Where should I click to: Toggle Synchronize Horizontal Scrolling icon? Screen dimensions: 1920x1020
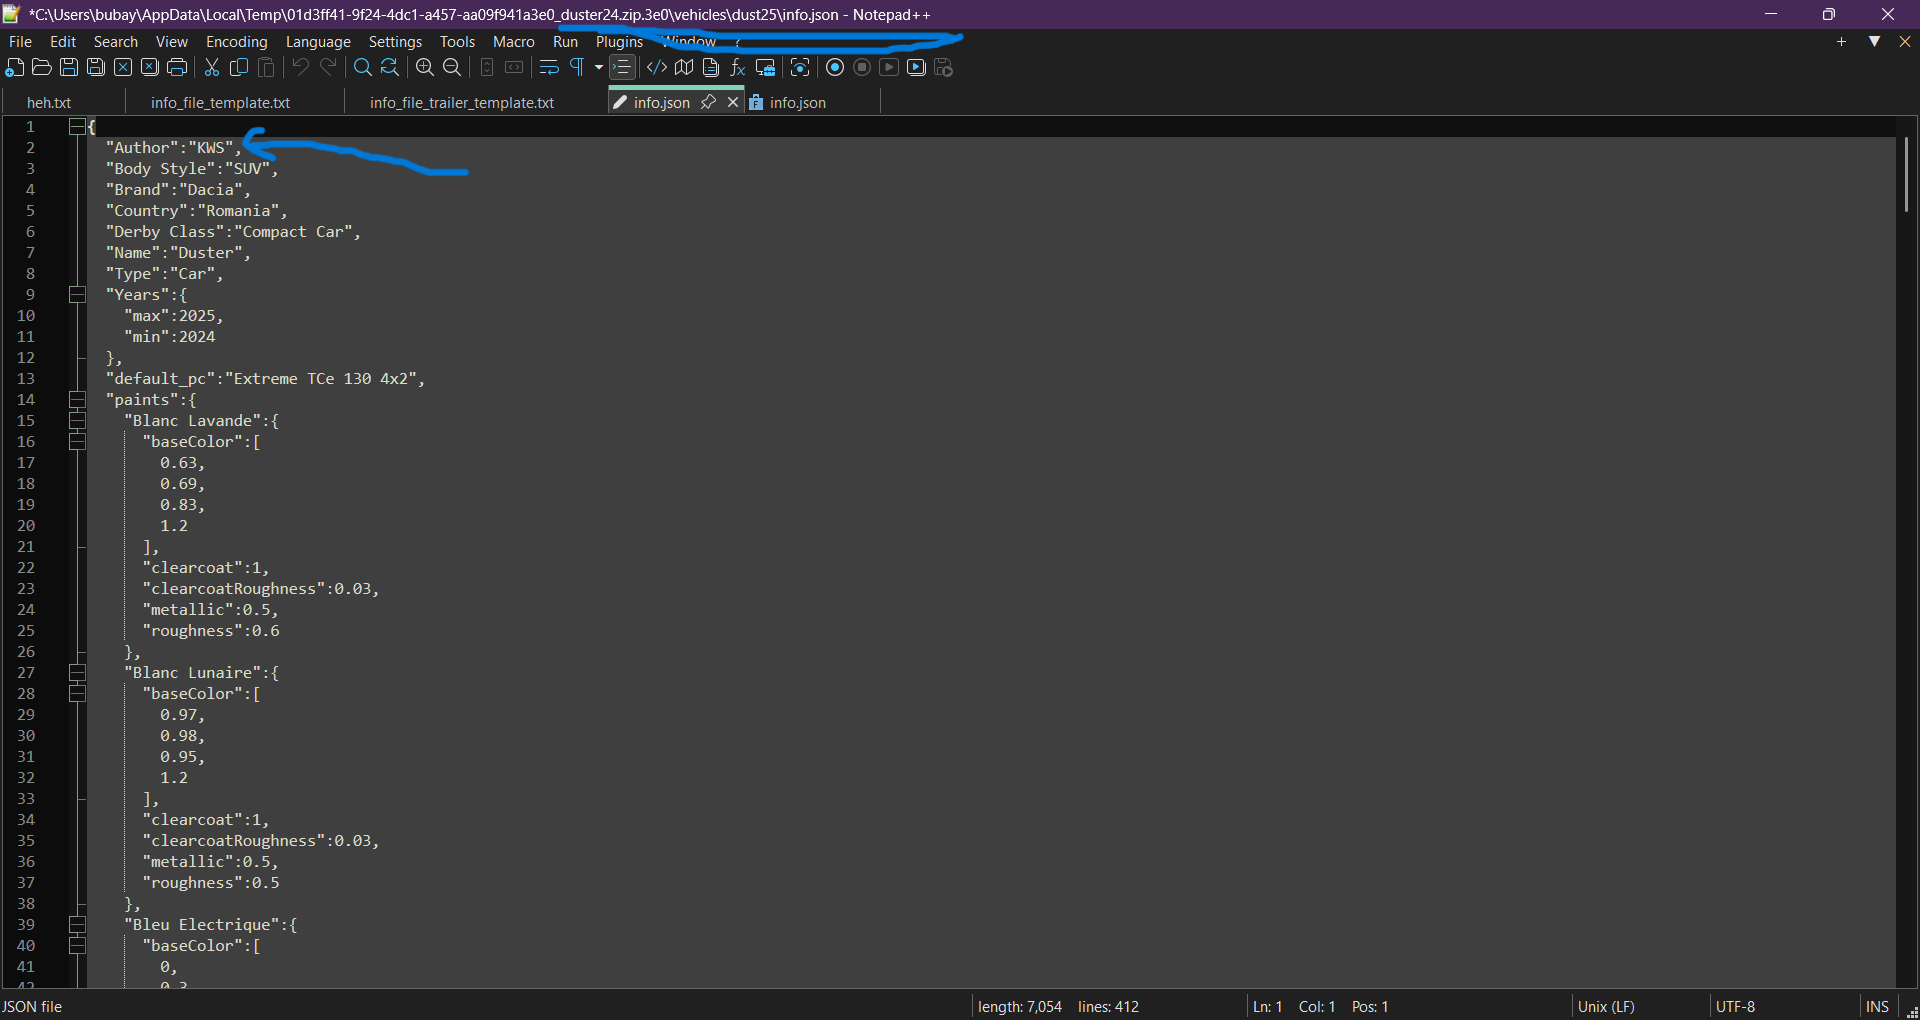pos(514,68)
